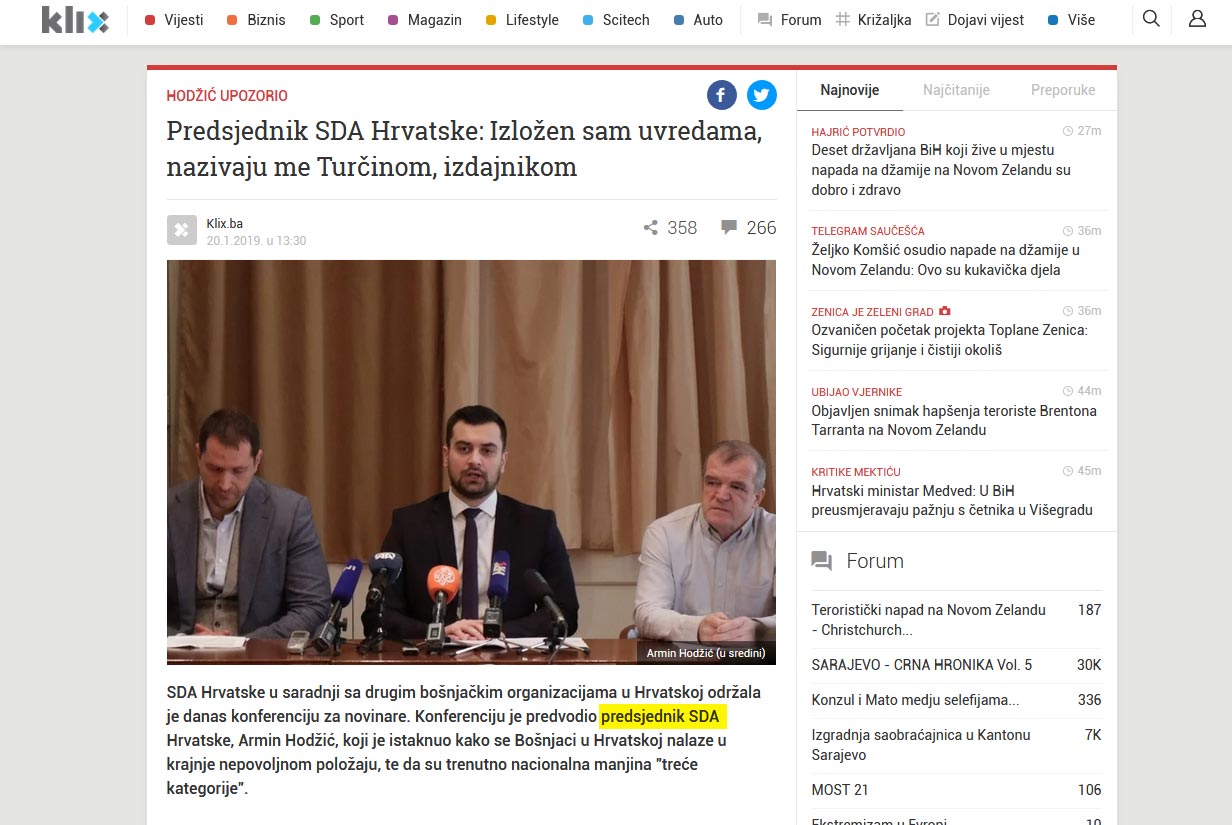
Task: Switch to the Preporuke tab
Action: coord(1063,90)
